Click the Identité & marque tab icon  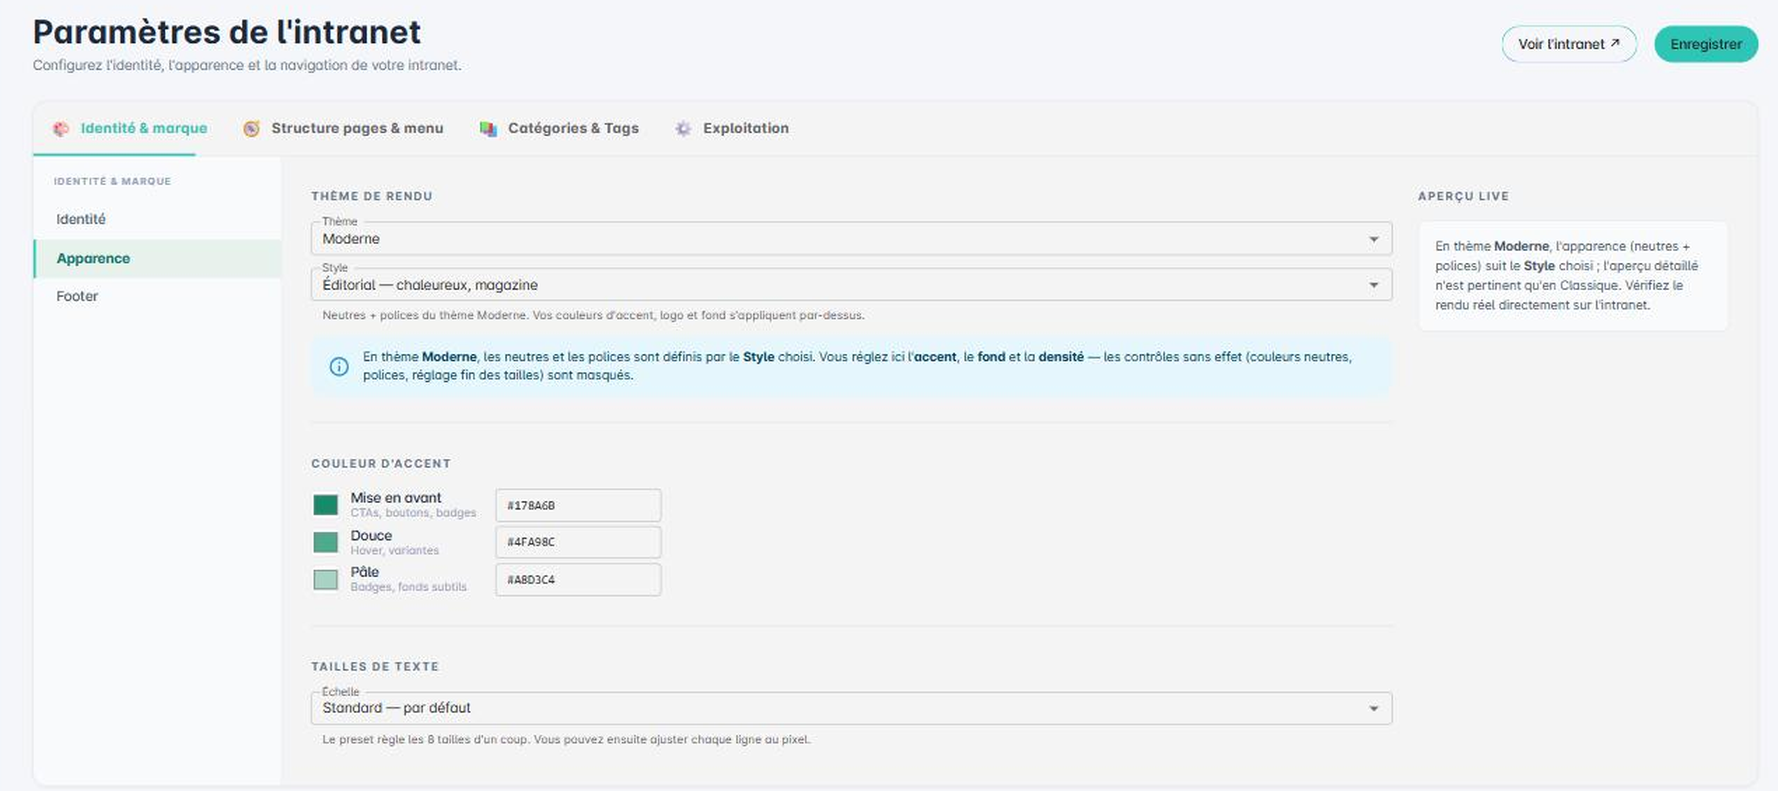click(61, 129)
